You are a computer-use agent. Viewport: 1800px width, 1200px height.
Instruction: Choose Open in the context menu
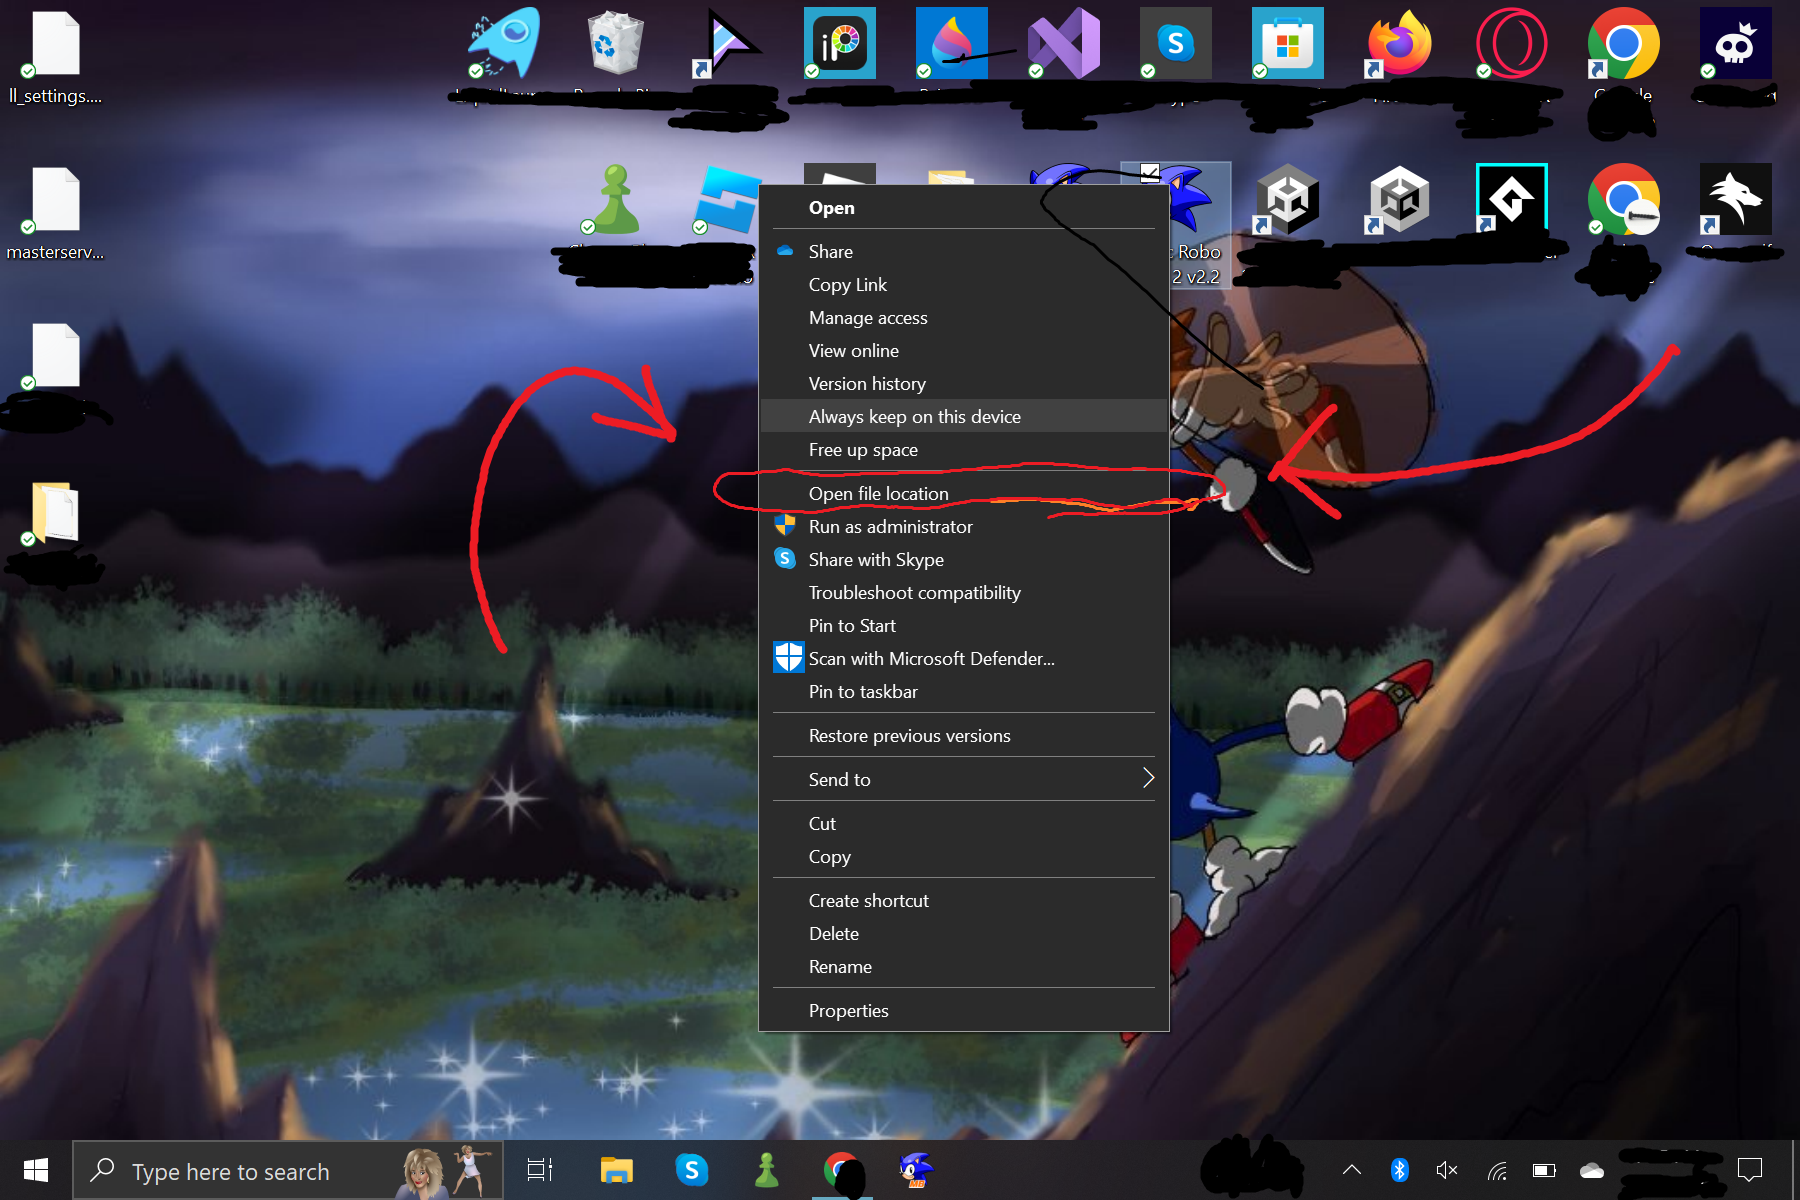click(964, 208)
